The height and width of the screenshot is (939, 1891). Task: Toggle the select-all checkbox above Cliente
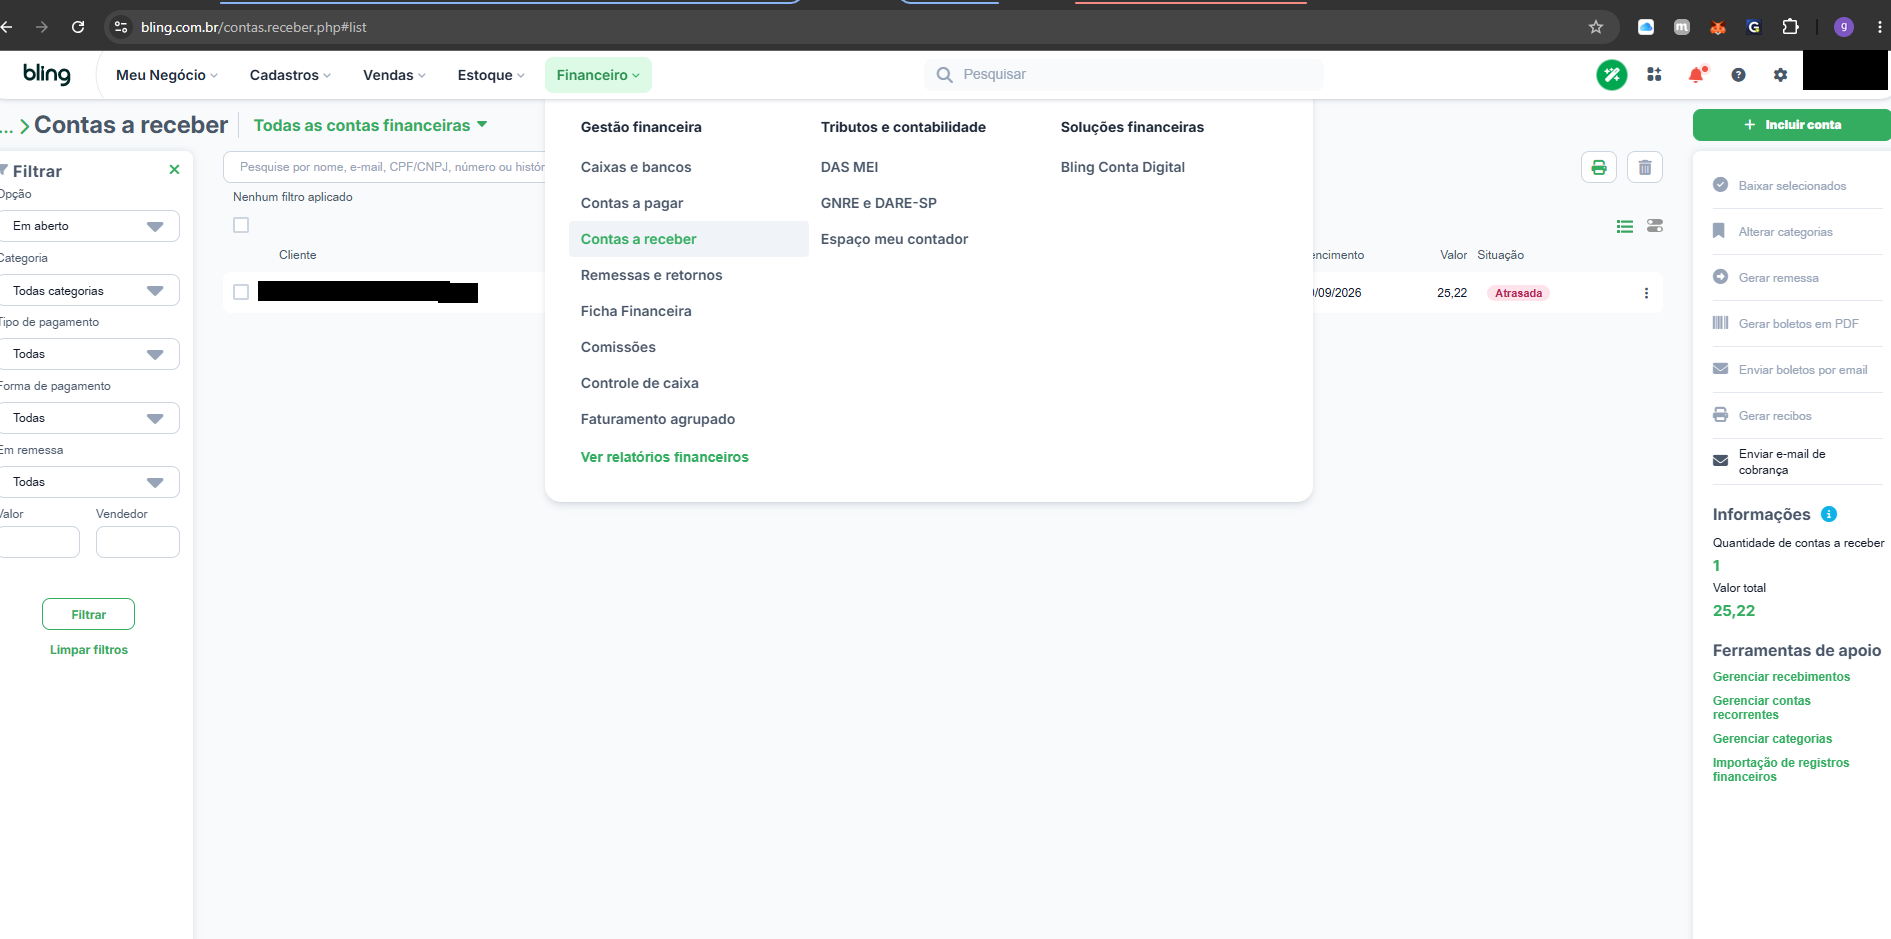click(241, 225)
